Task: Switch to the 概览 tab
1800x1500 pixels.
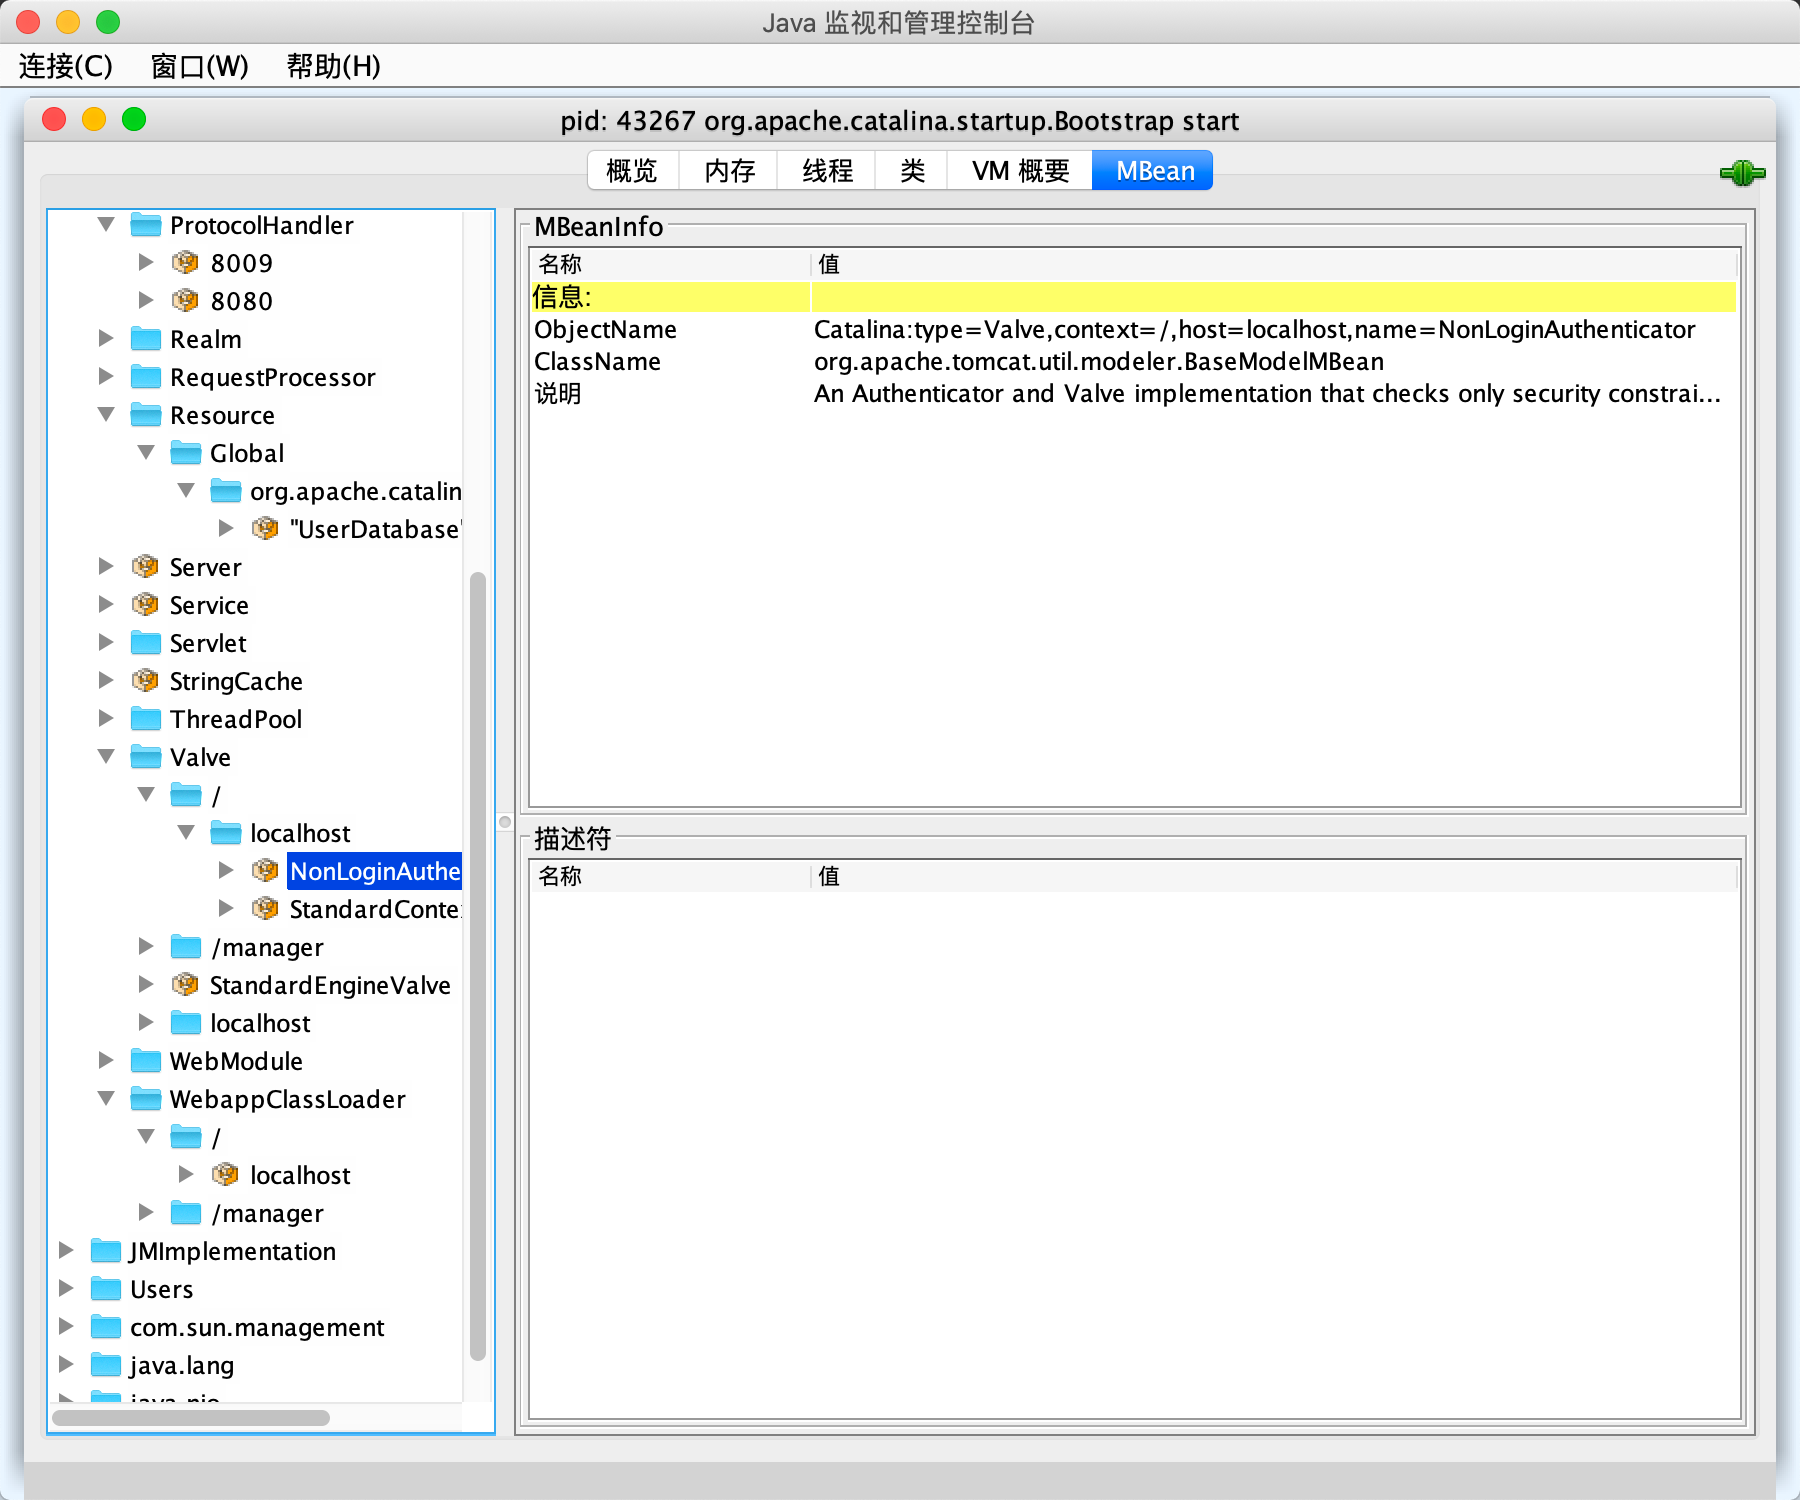Action: [633, 171]
